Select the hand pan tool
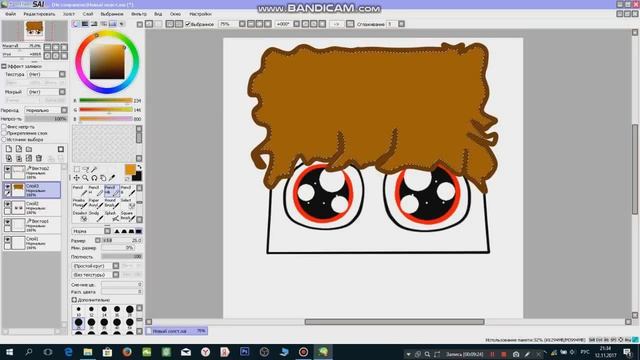This screenshot has width=640, height=360. (x=103, y=178)
